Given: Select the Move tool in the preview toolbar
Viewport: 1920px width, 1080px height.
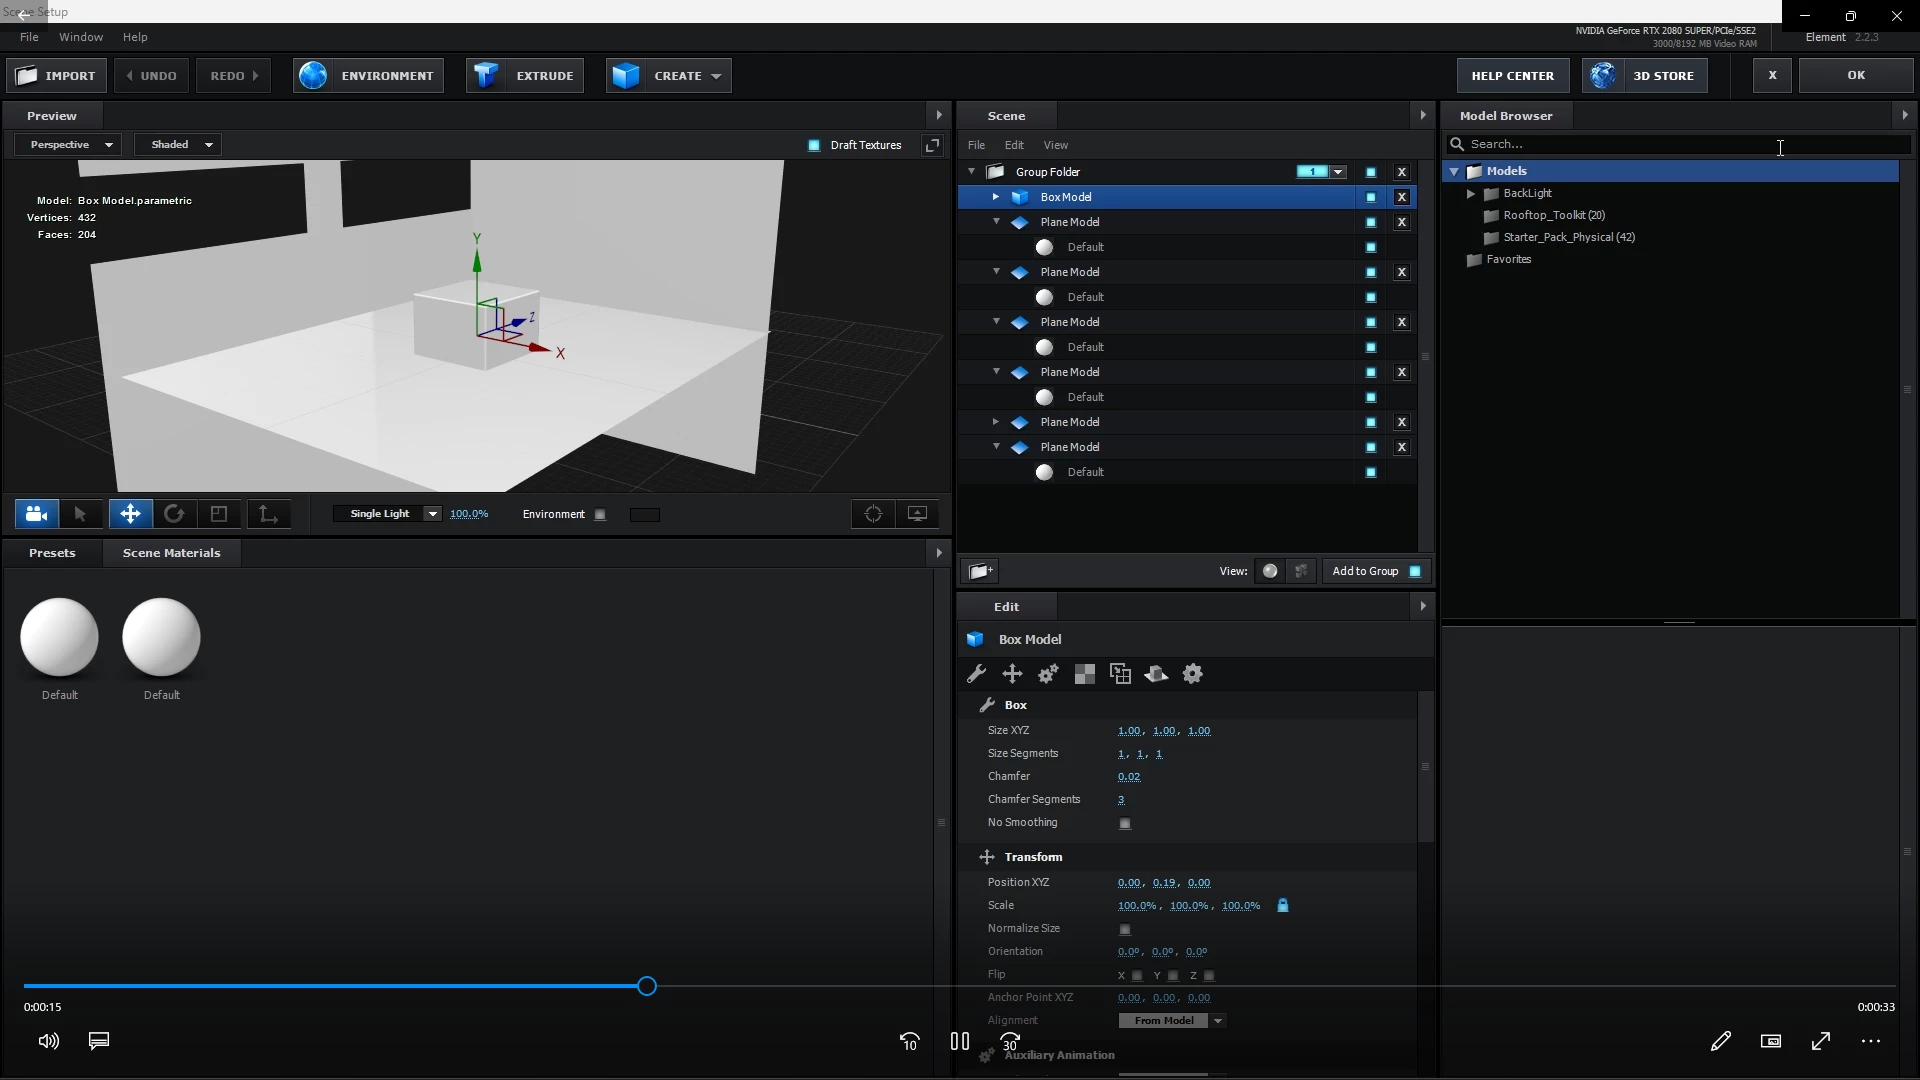Looking at the screenshot, I should [x=130, y=514].
